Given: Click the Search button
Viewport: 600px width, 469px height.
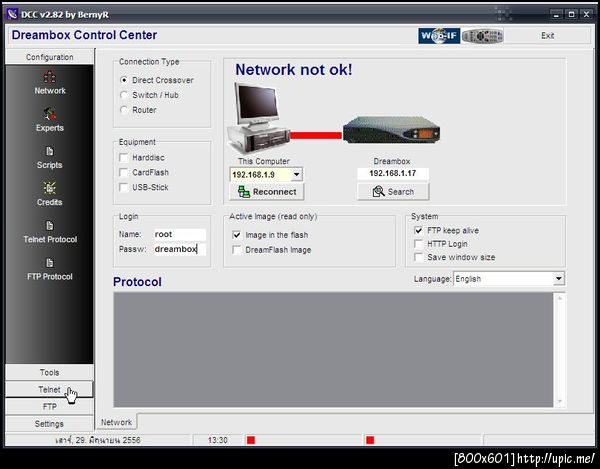Looking at the screenshot, I should [x=393, y=192].
